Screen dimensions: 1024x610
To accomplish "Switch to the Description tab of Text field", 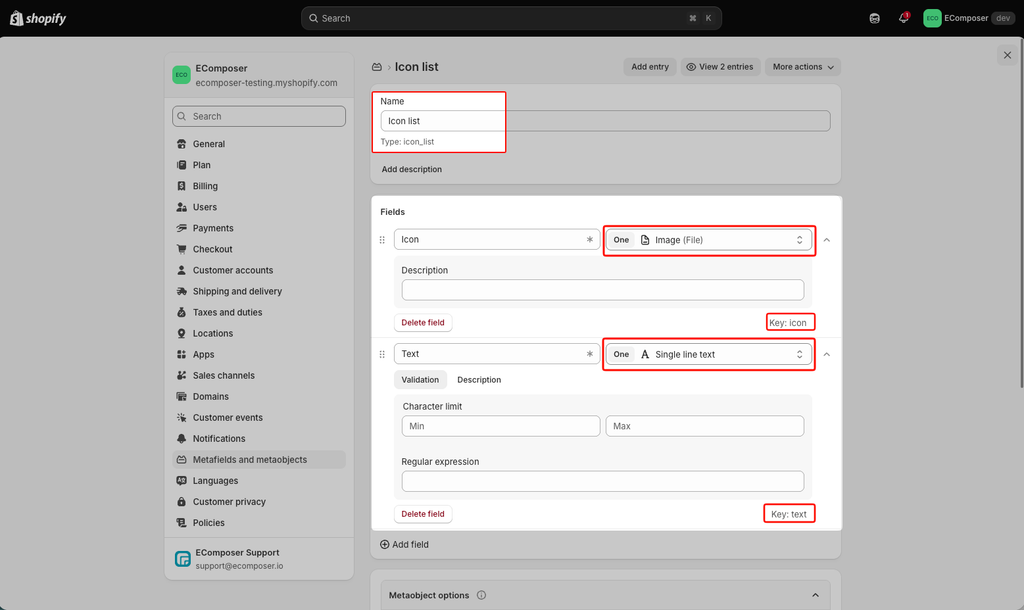I will point(479,379).
